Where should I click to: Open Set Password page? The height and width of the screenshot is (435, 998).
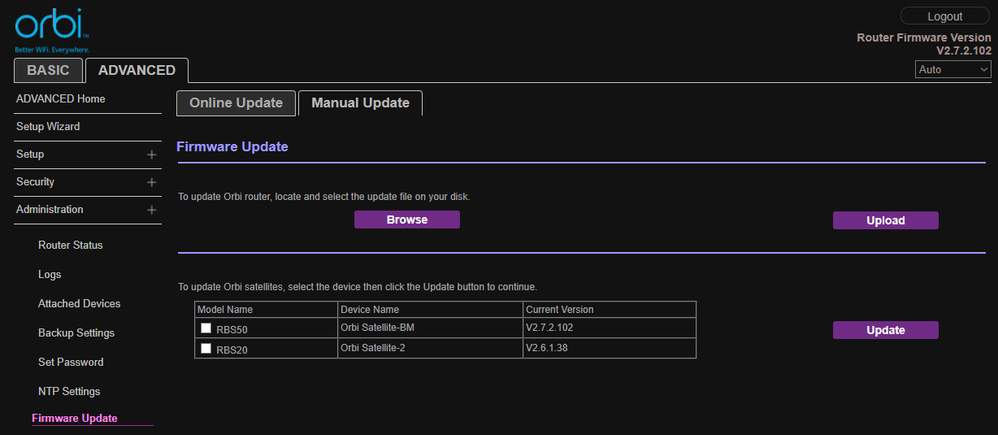click(x=71, y=362)
